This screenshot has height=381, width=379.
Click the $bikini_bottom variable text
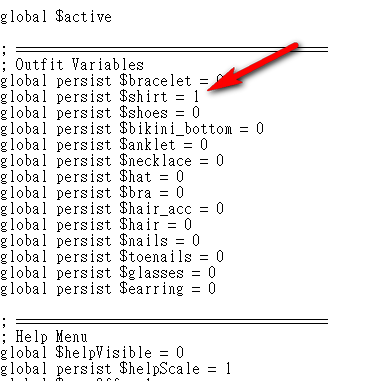(176, 129)
